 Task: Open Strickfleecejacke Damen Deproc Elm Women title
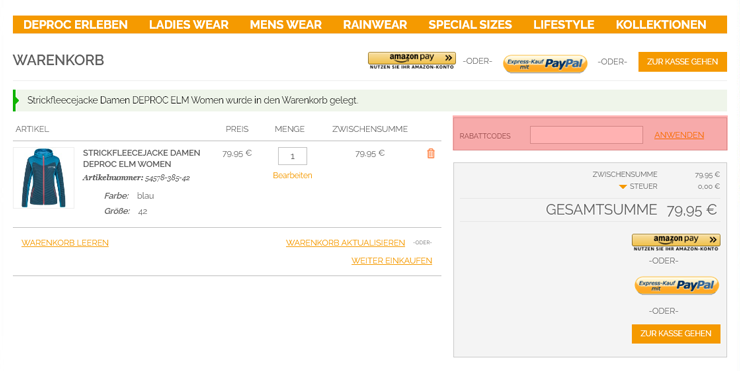click(x=141, y=158)
